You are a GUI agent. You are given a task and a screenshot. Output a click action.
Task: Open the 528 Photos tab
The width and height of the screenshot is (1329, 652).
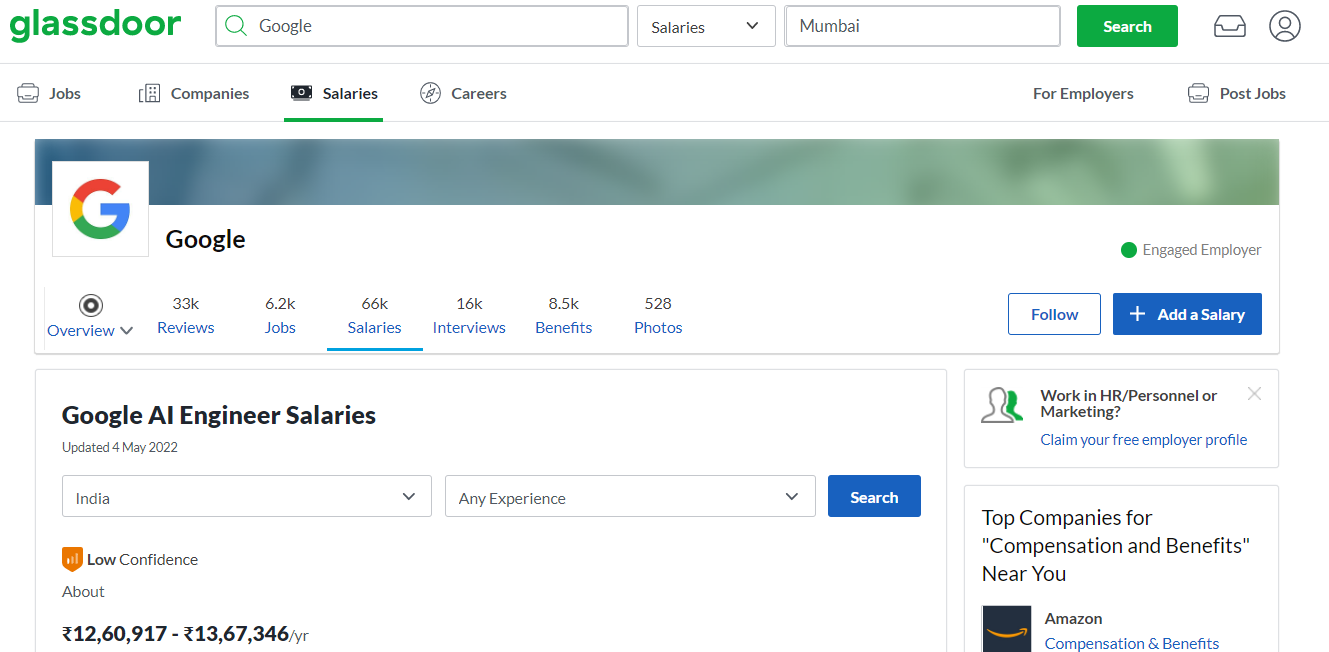click(x=658, y=315)
